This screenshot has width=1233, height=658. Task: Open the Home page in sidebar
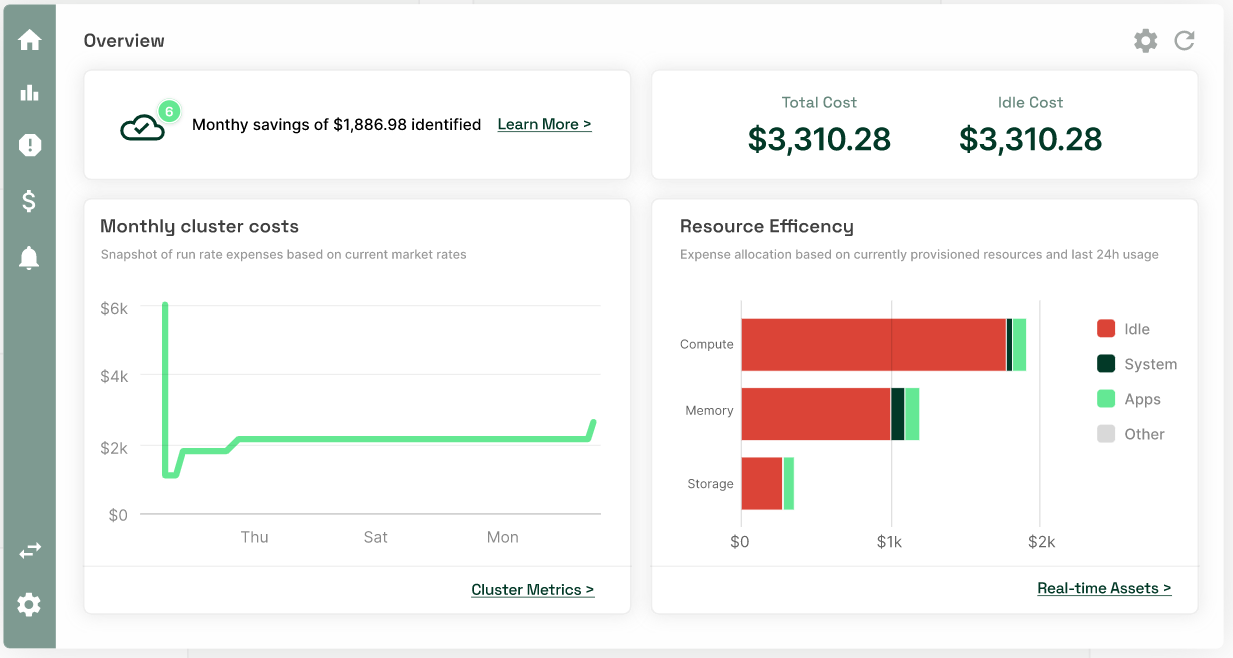[x=29, y=40]
